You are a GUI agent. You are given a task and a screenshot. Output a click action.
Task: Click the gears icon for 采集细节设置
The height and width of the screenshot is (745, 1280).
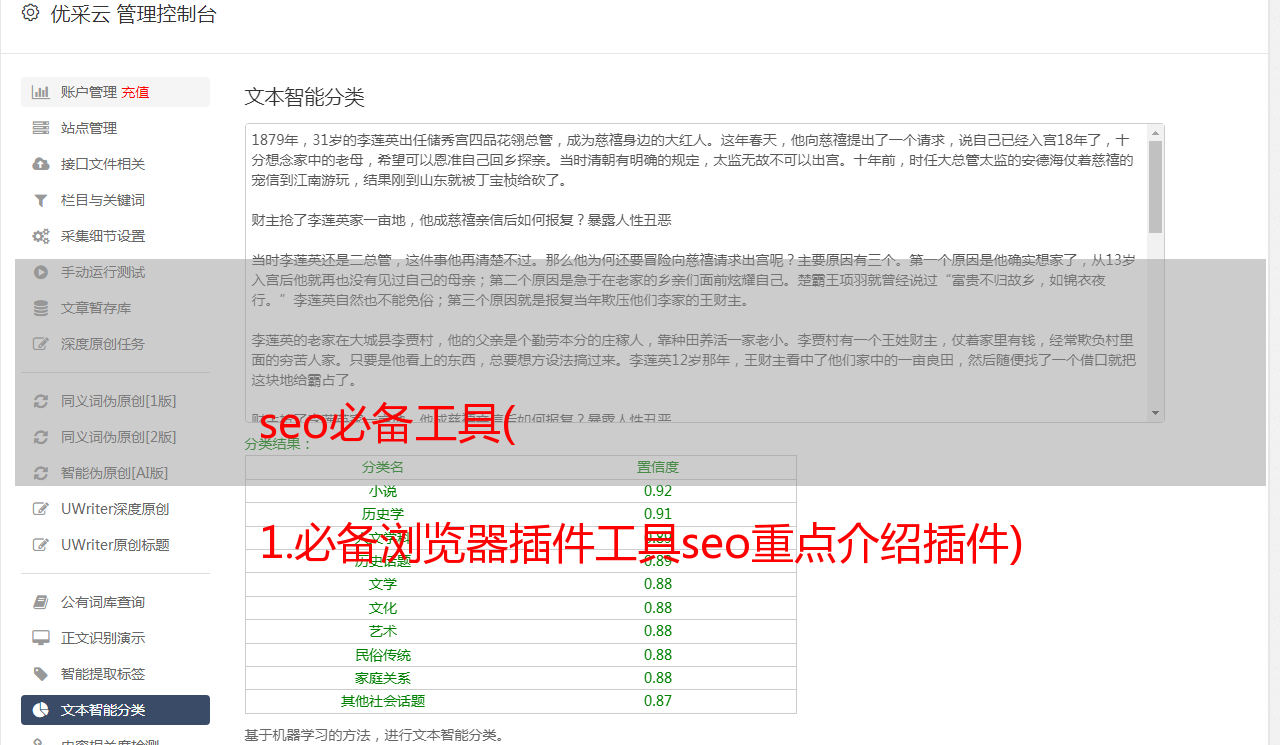tap(41, 236)
